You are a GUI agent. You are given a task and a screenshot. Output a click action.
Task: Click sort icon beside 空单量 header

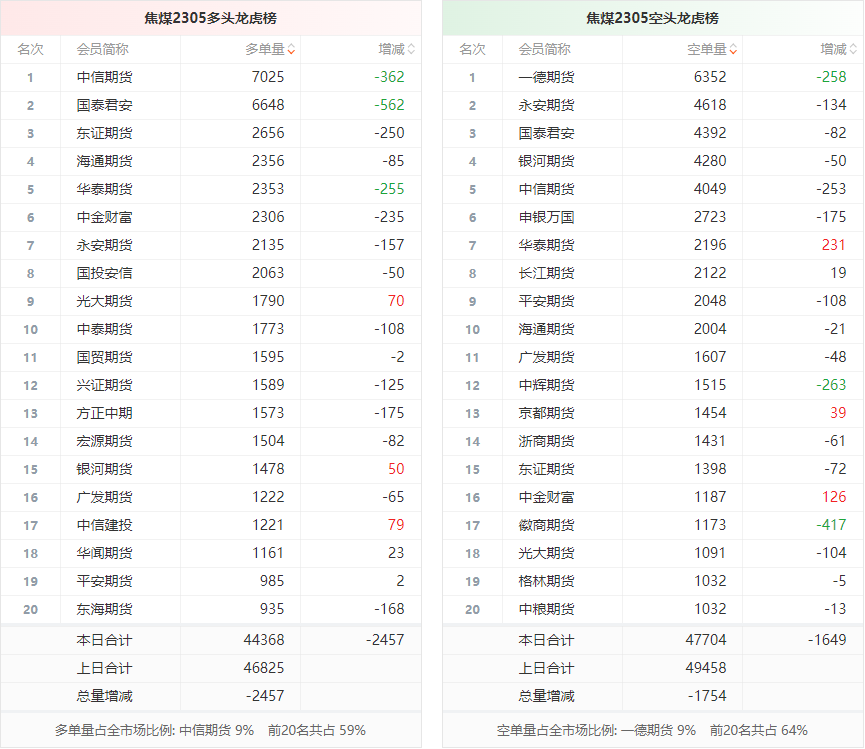point(733,49)
